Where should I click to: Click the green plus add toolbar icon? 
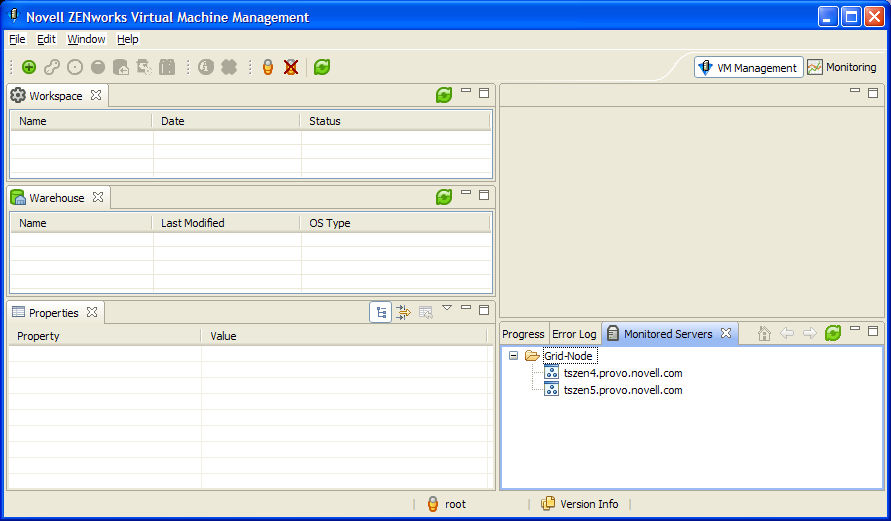(29, 67)
